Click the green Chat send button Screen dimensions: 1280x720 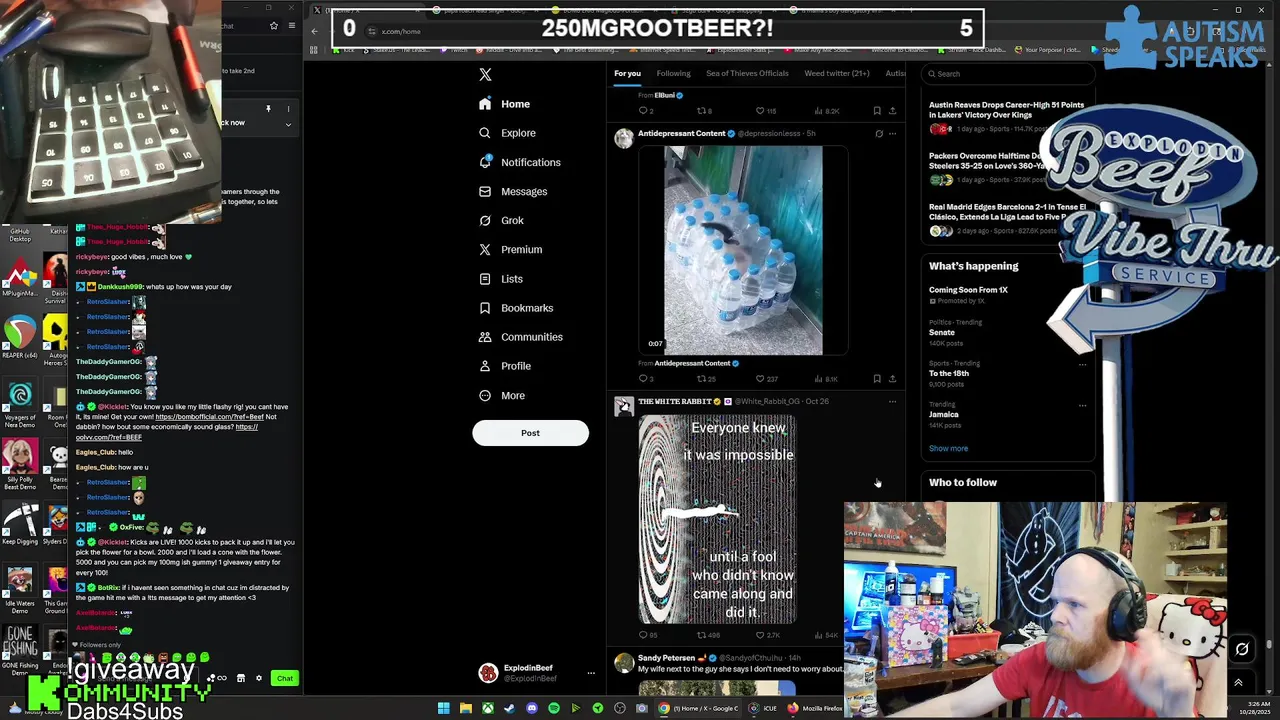(285, 678)
